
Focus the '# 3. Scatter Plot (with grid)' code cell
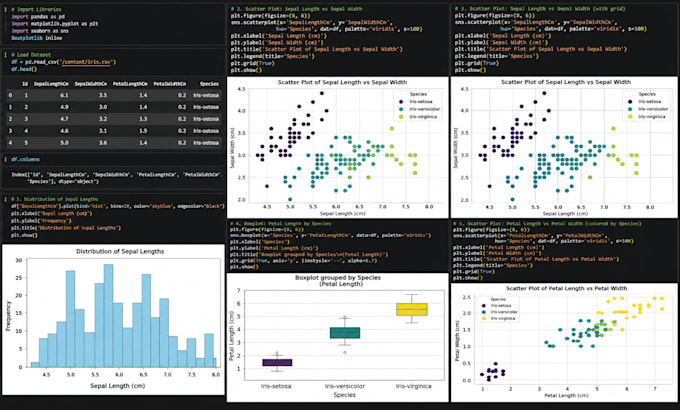point(564,39)
